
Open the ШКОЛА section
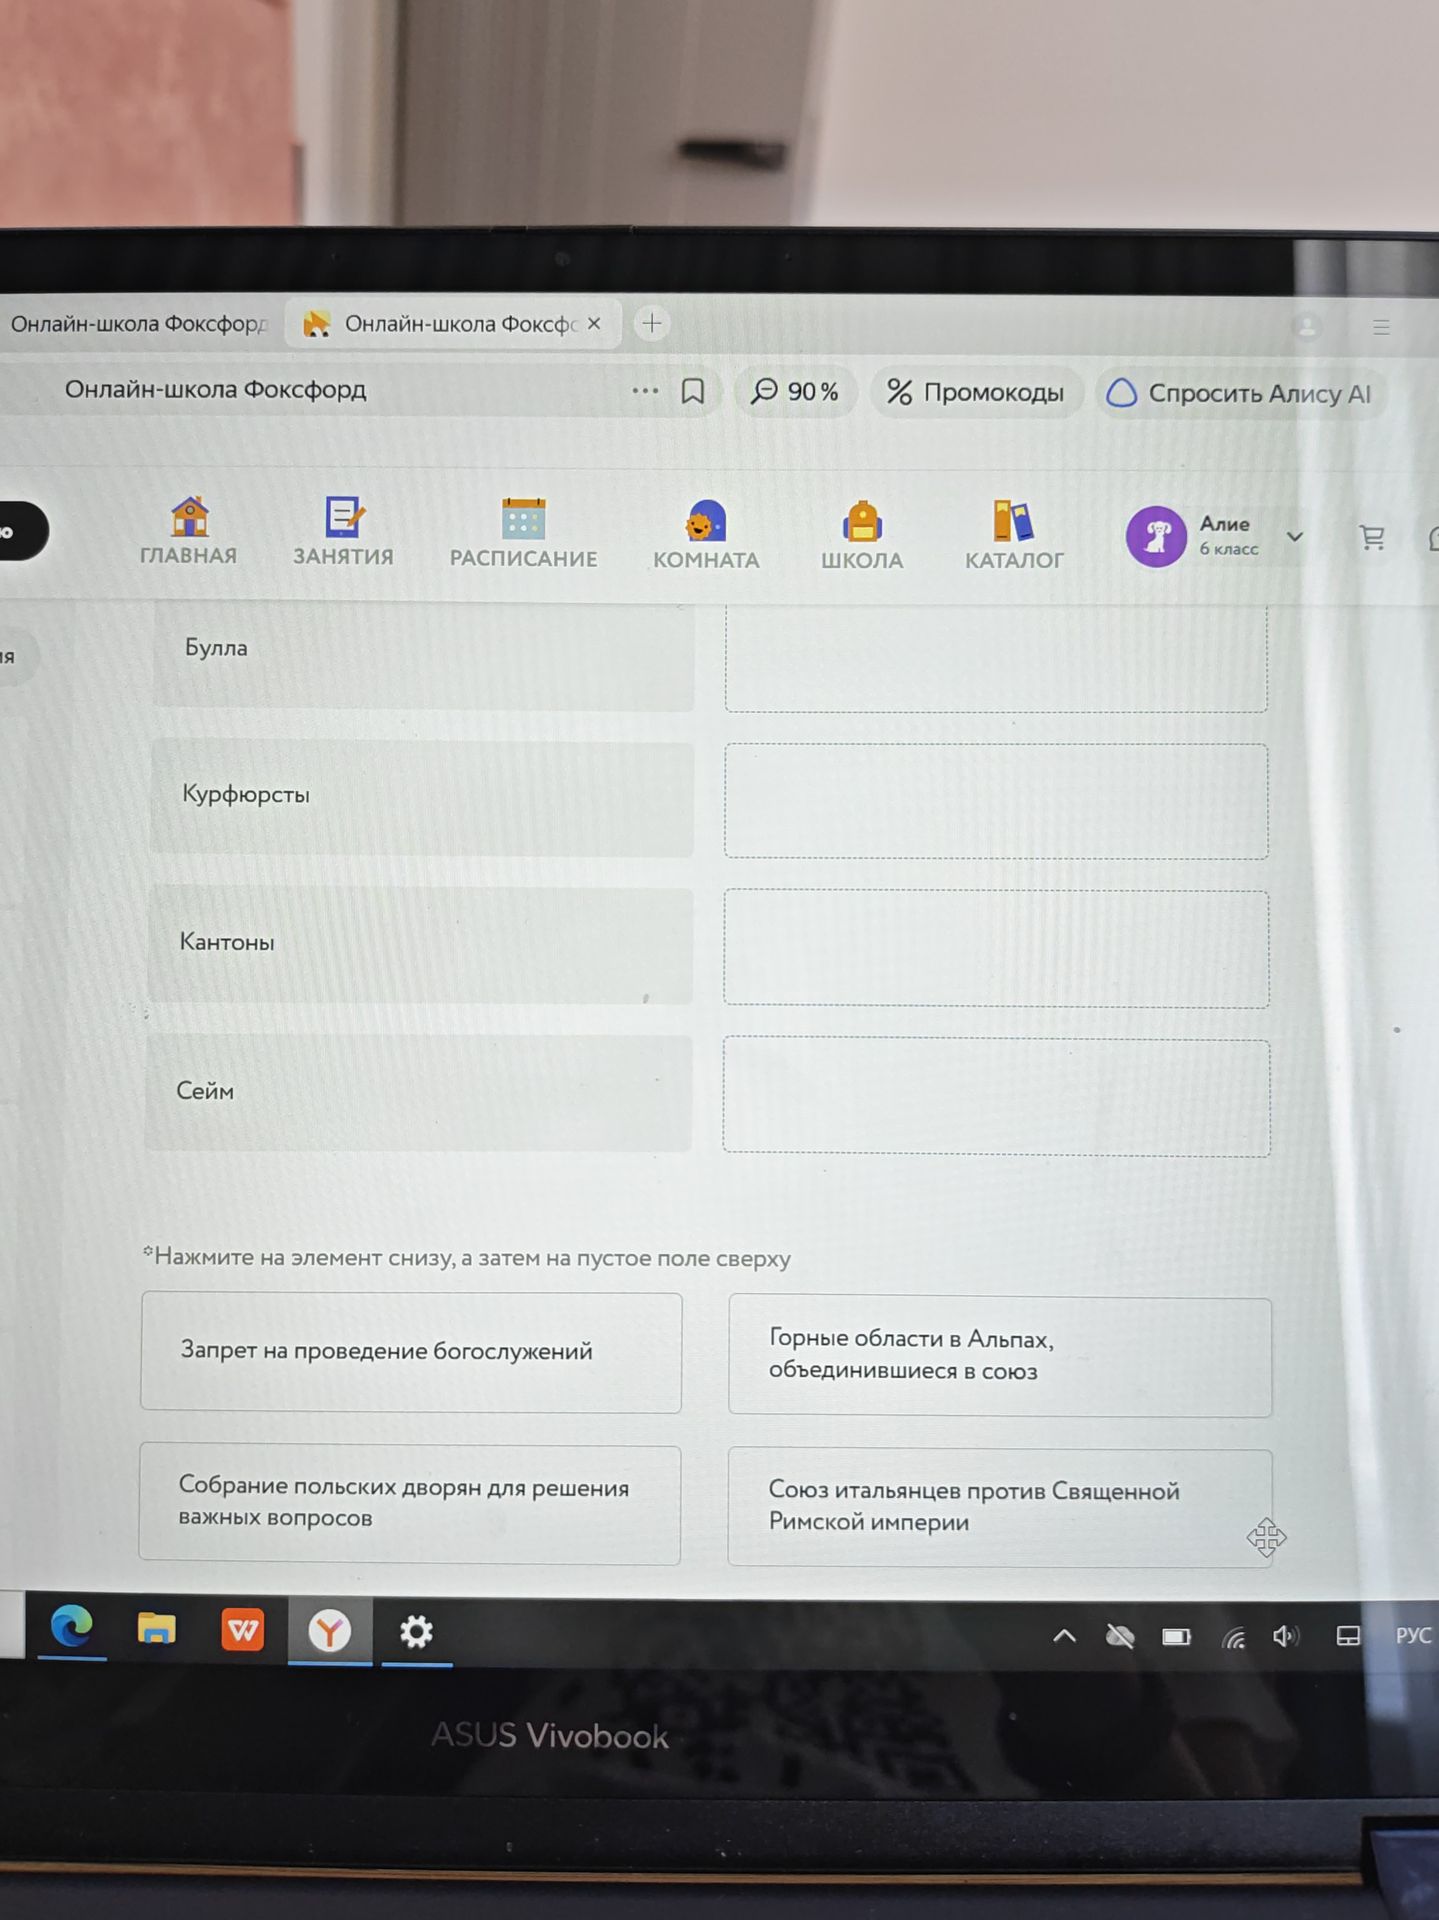[862, 537]
